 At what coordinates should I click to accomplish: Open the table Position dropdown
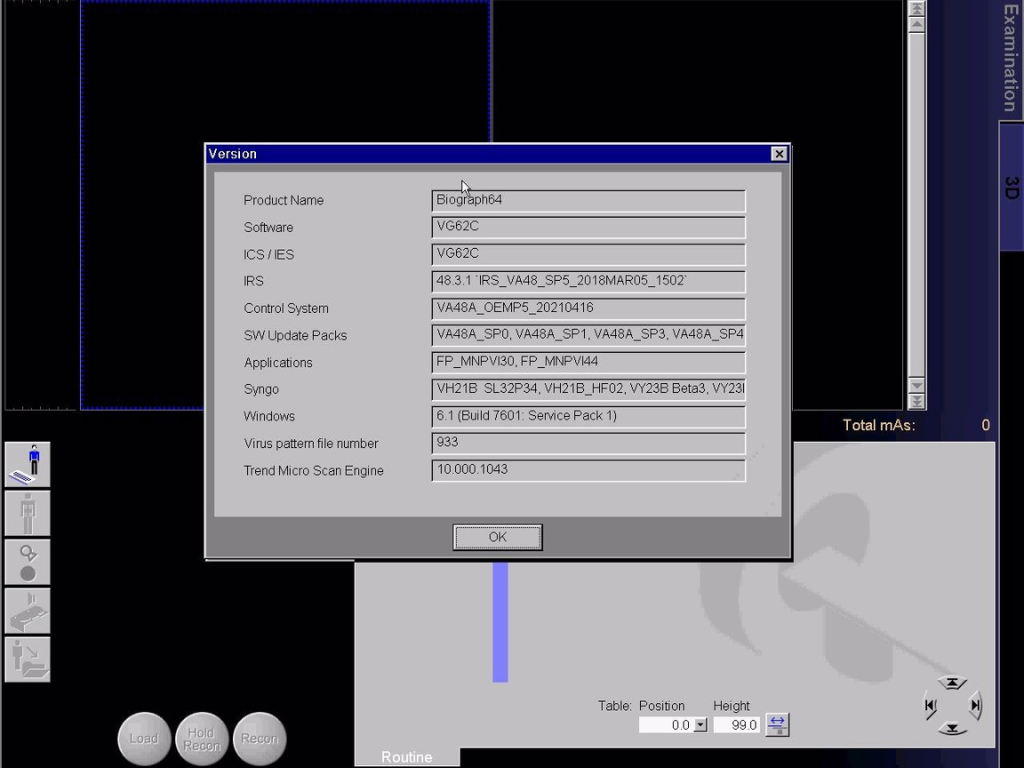click(700, 725)
